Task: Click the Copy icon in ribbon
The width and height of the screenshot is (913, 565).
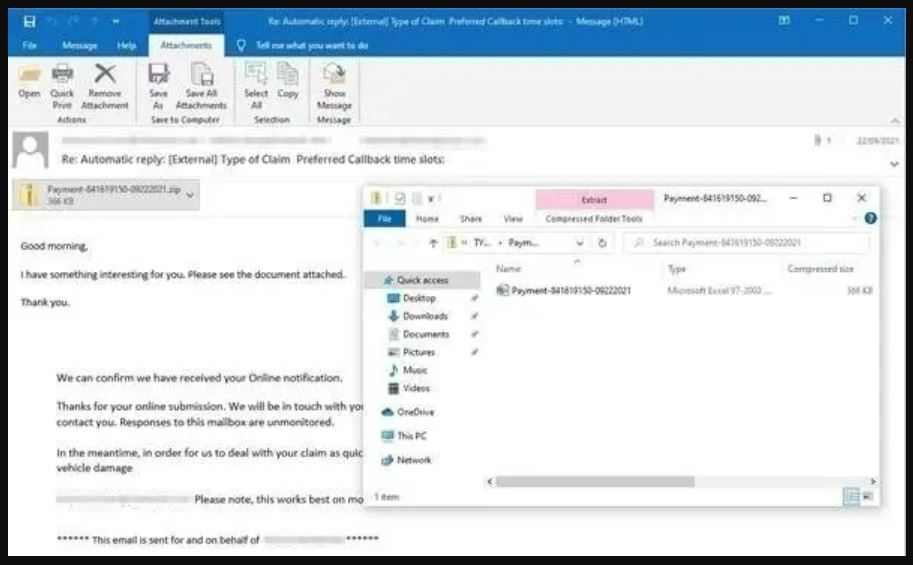Action: tap(288, 78)
